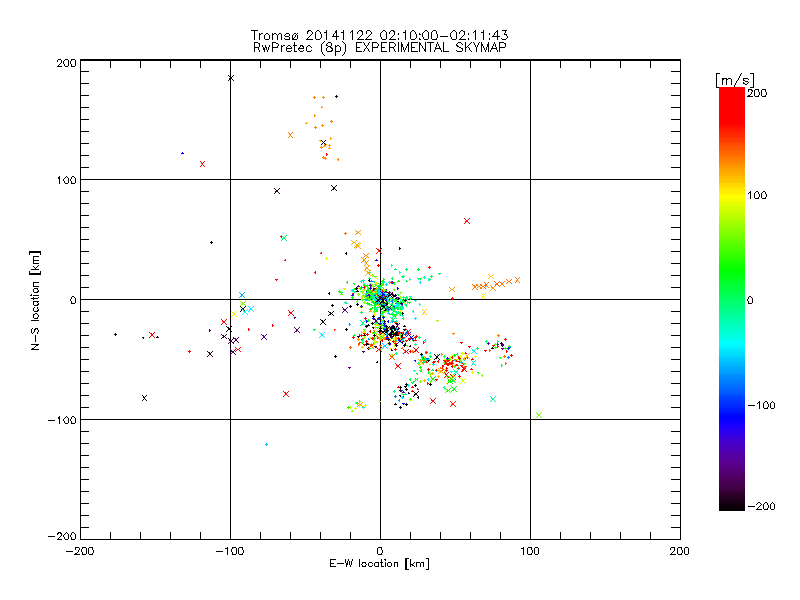Click the E-W location [km] axis label

[379, 564]
